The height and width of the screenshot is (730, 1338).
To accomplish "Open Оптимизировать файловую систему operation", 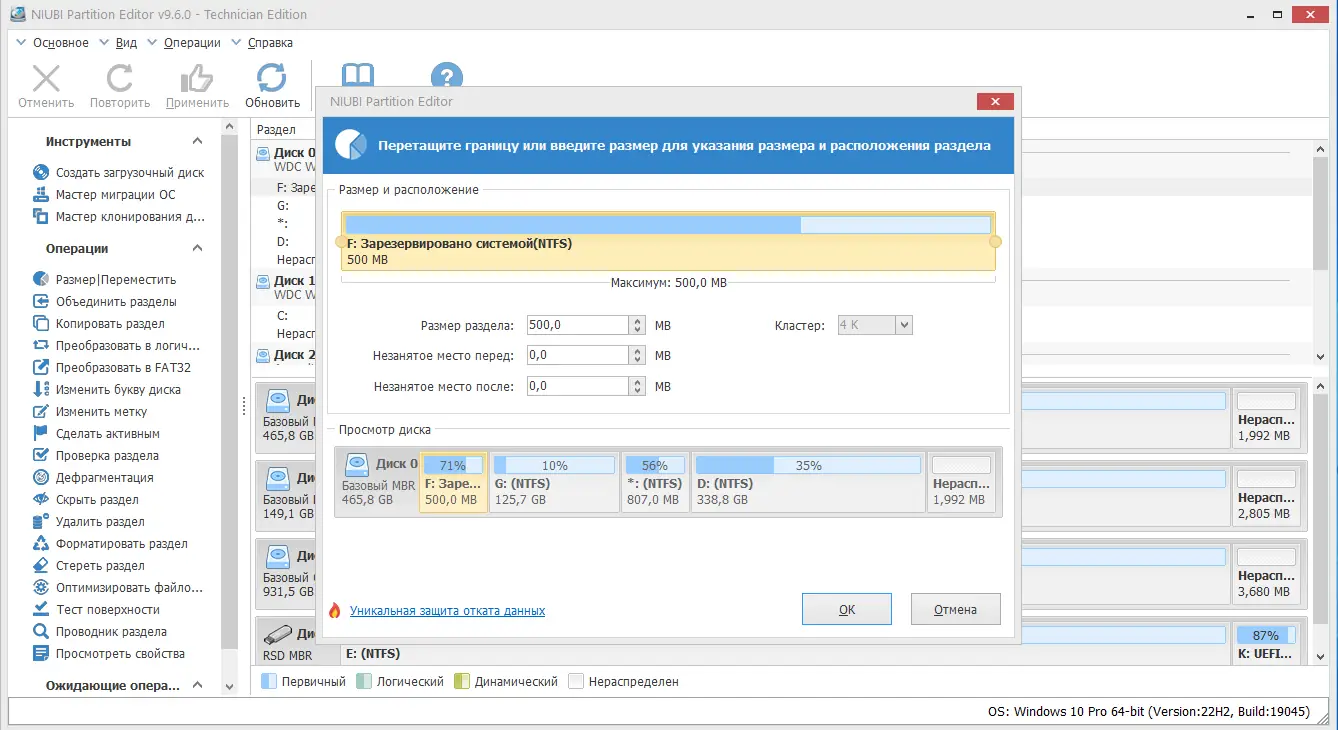I will click(130, 588).
